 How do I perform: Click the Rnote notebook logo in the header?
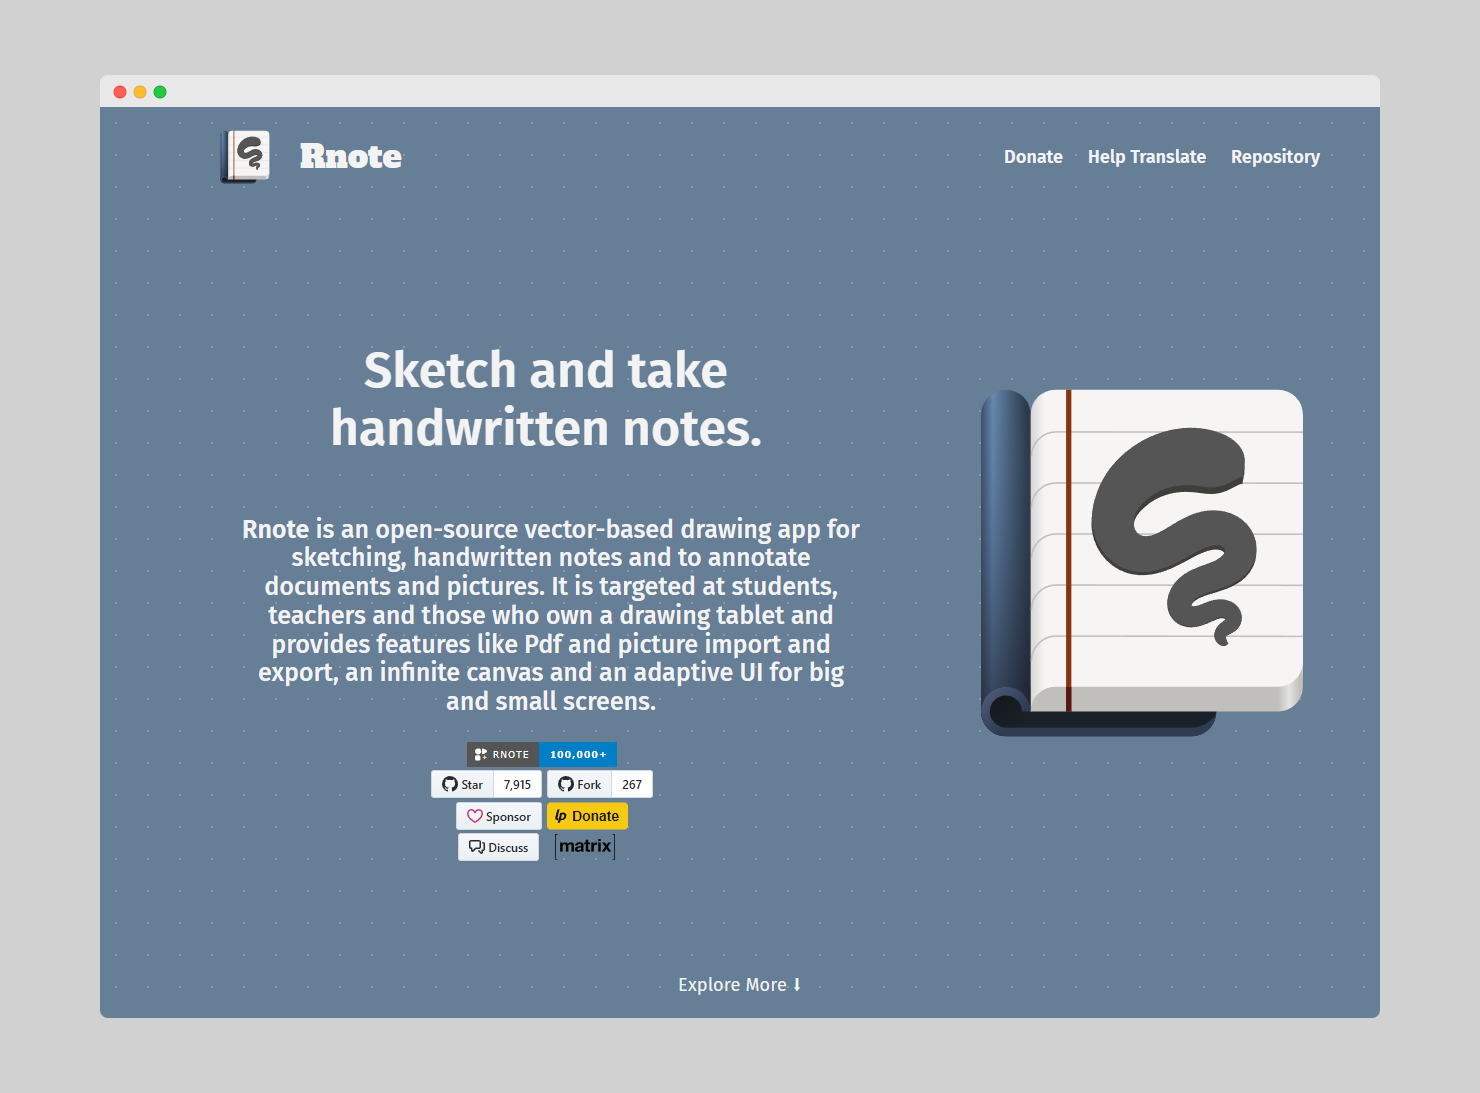(x=245, y=157)
